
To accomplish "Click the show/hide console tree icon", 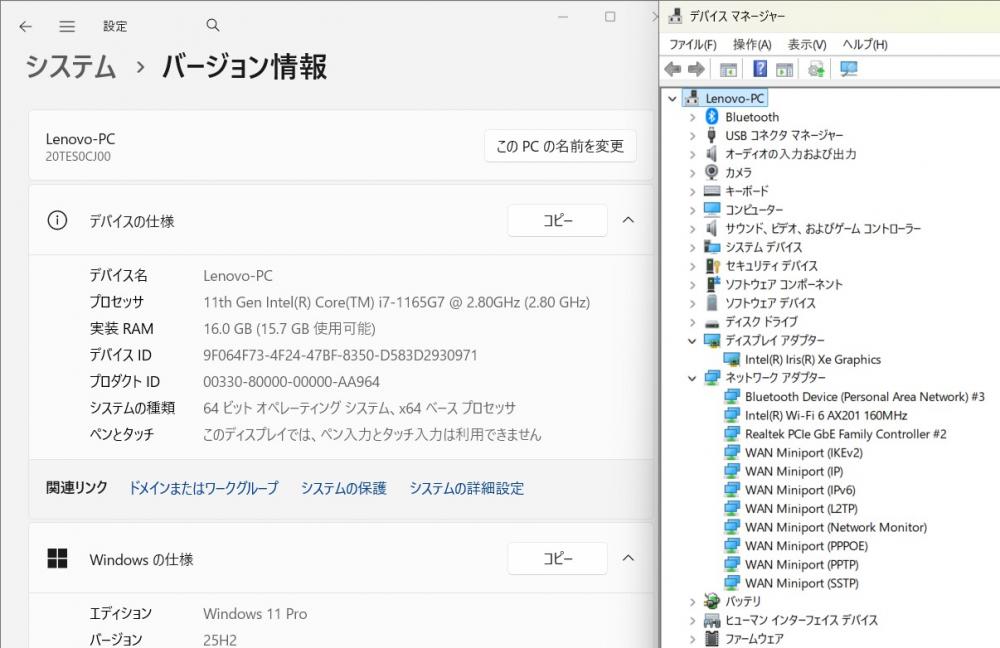I will pos(729,69).
